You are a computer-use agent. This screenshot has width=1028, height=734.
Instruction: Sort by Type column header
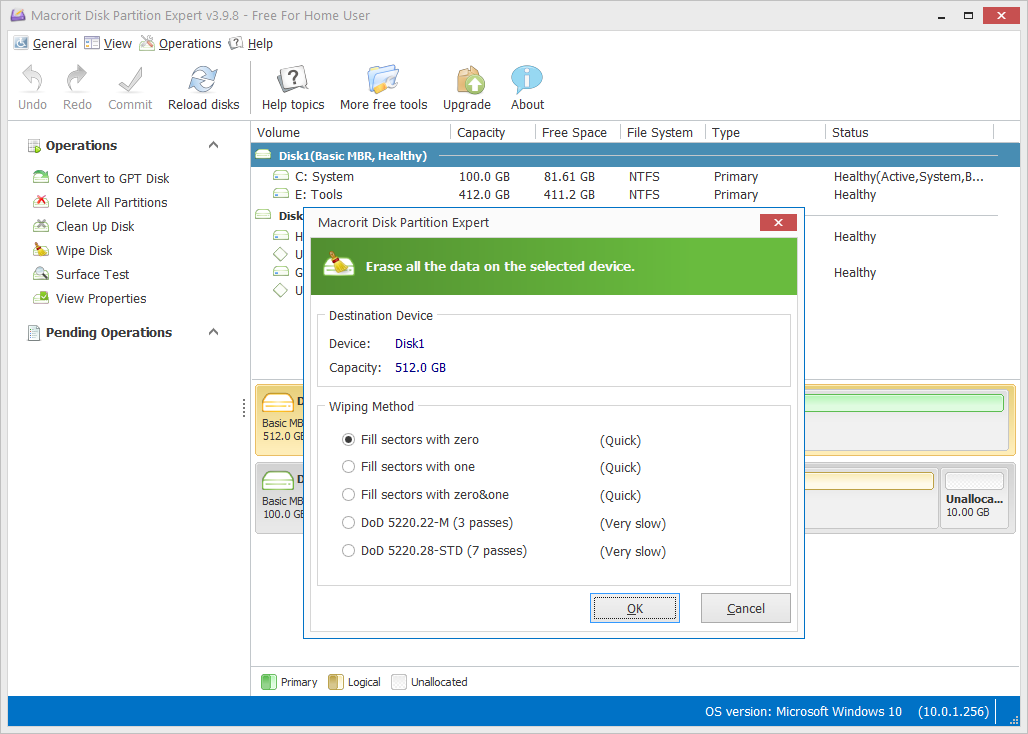click(765, 132)
